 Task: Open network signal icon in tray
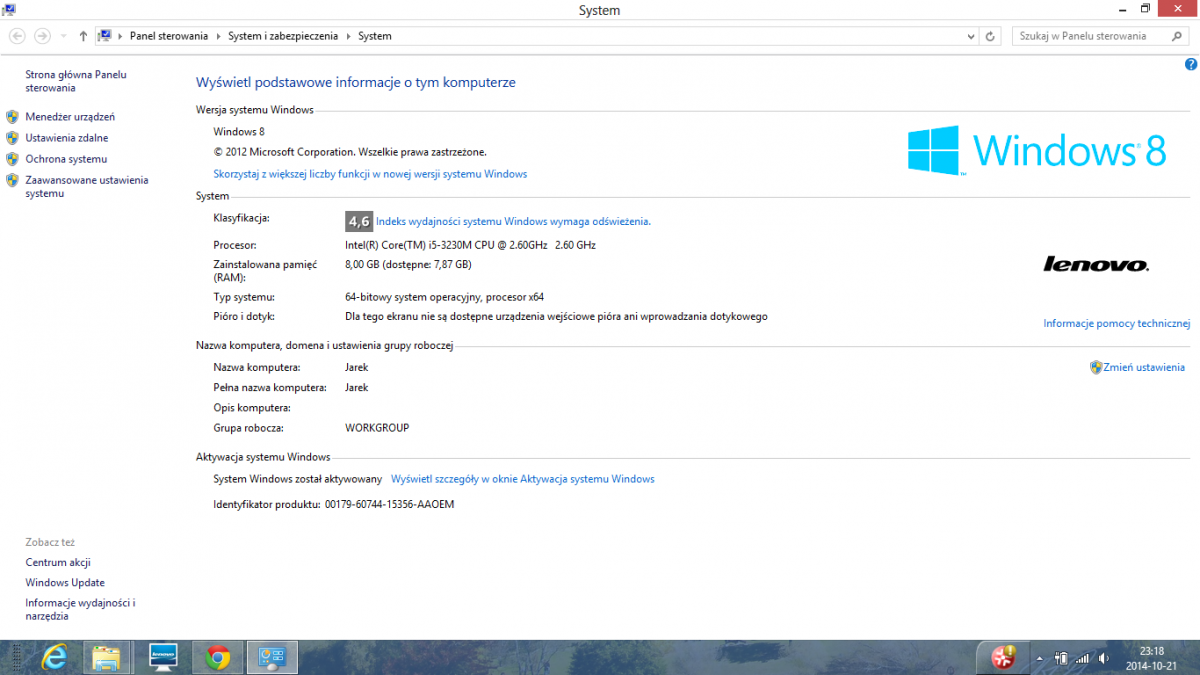(1082, 658)
